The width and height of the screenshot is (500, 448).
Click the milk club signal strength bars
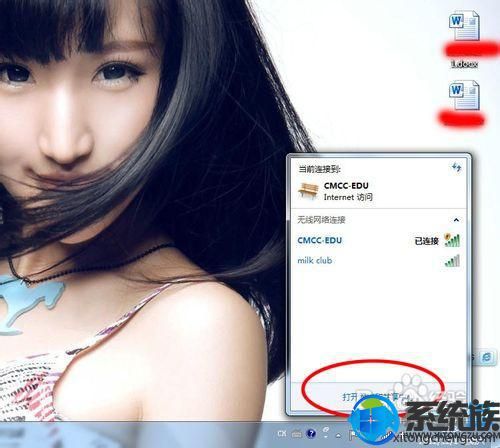[453, 261]
